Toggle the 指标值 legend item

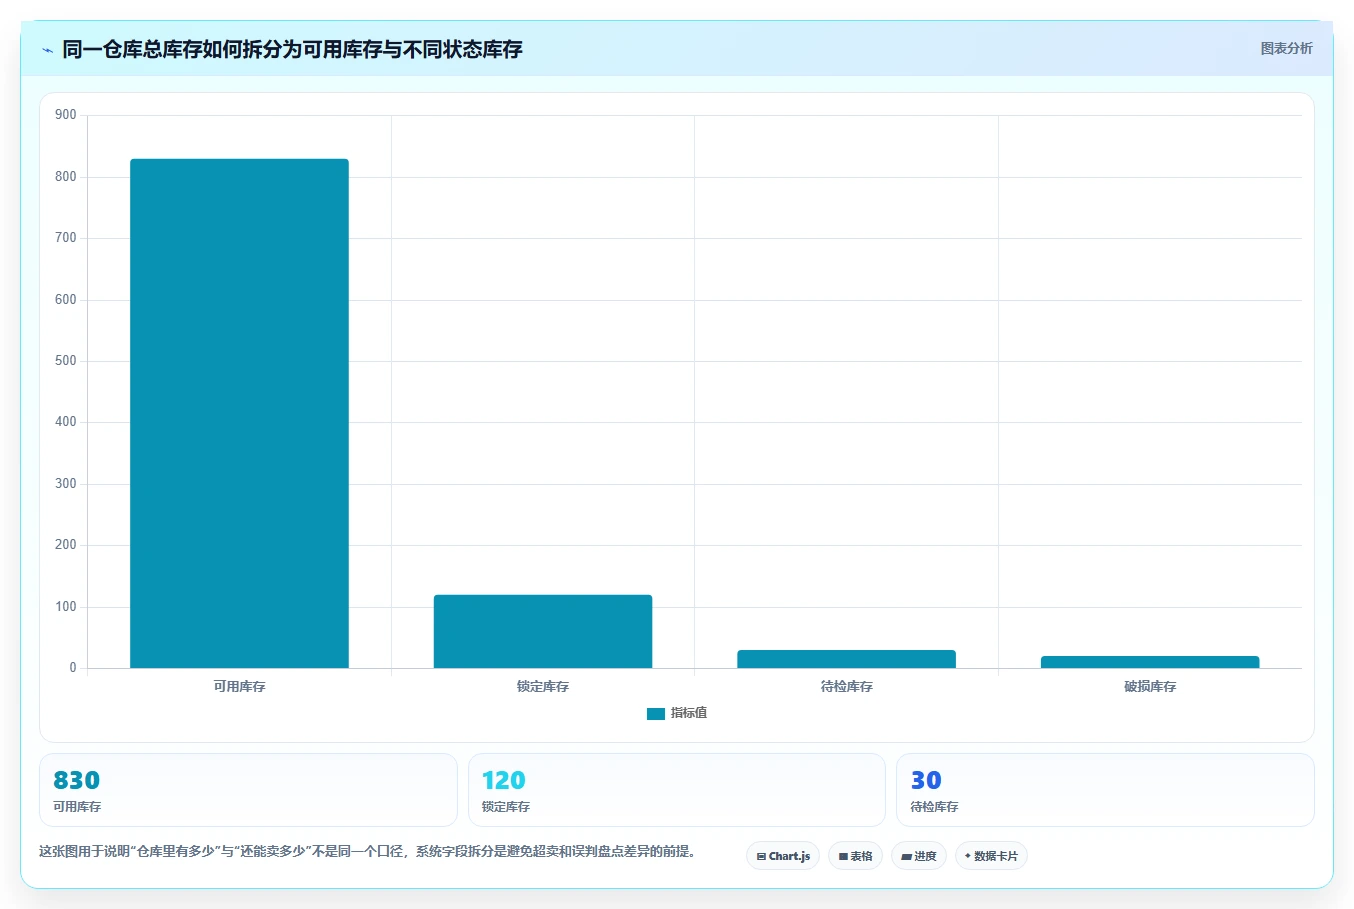coord(677,713)
